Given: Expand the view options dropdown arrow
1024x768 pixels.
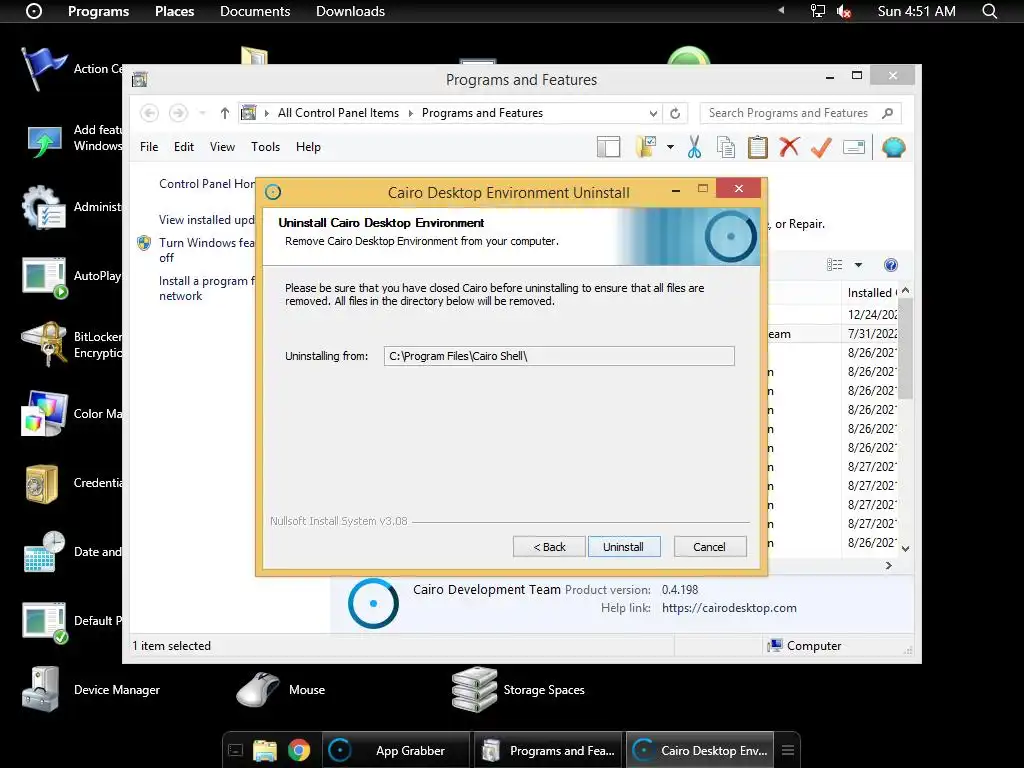Looking at the screenshot, I should [858, 264].
